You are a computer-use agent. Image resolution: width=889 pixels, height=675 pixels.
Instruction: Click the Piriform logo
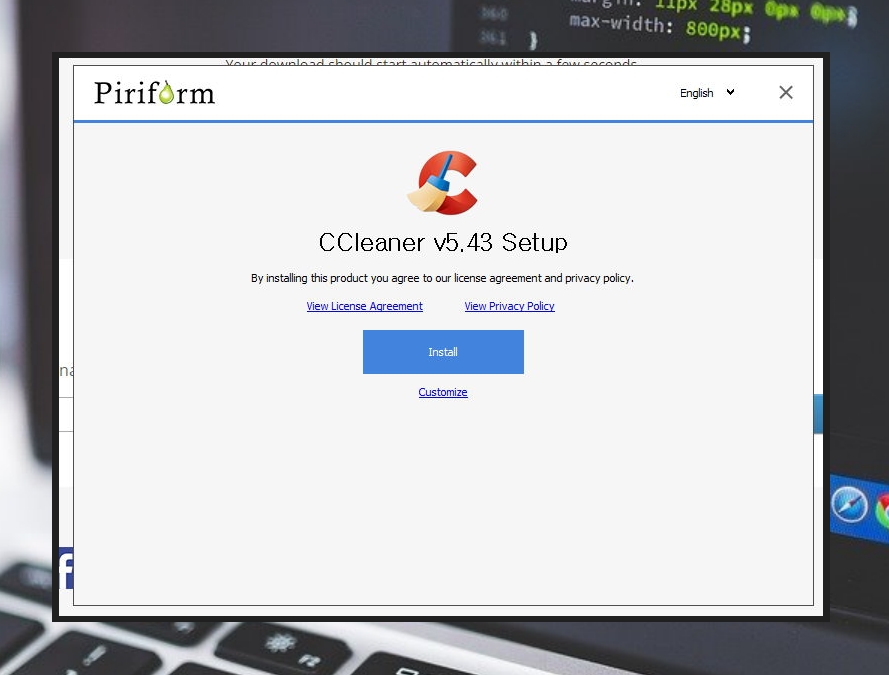(x=154, y=92)
